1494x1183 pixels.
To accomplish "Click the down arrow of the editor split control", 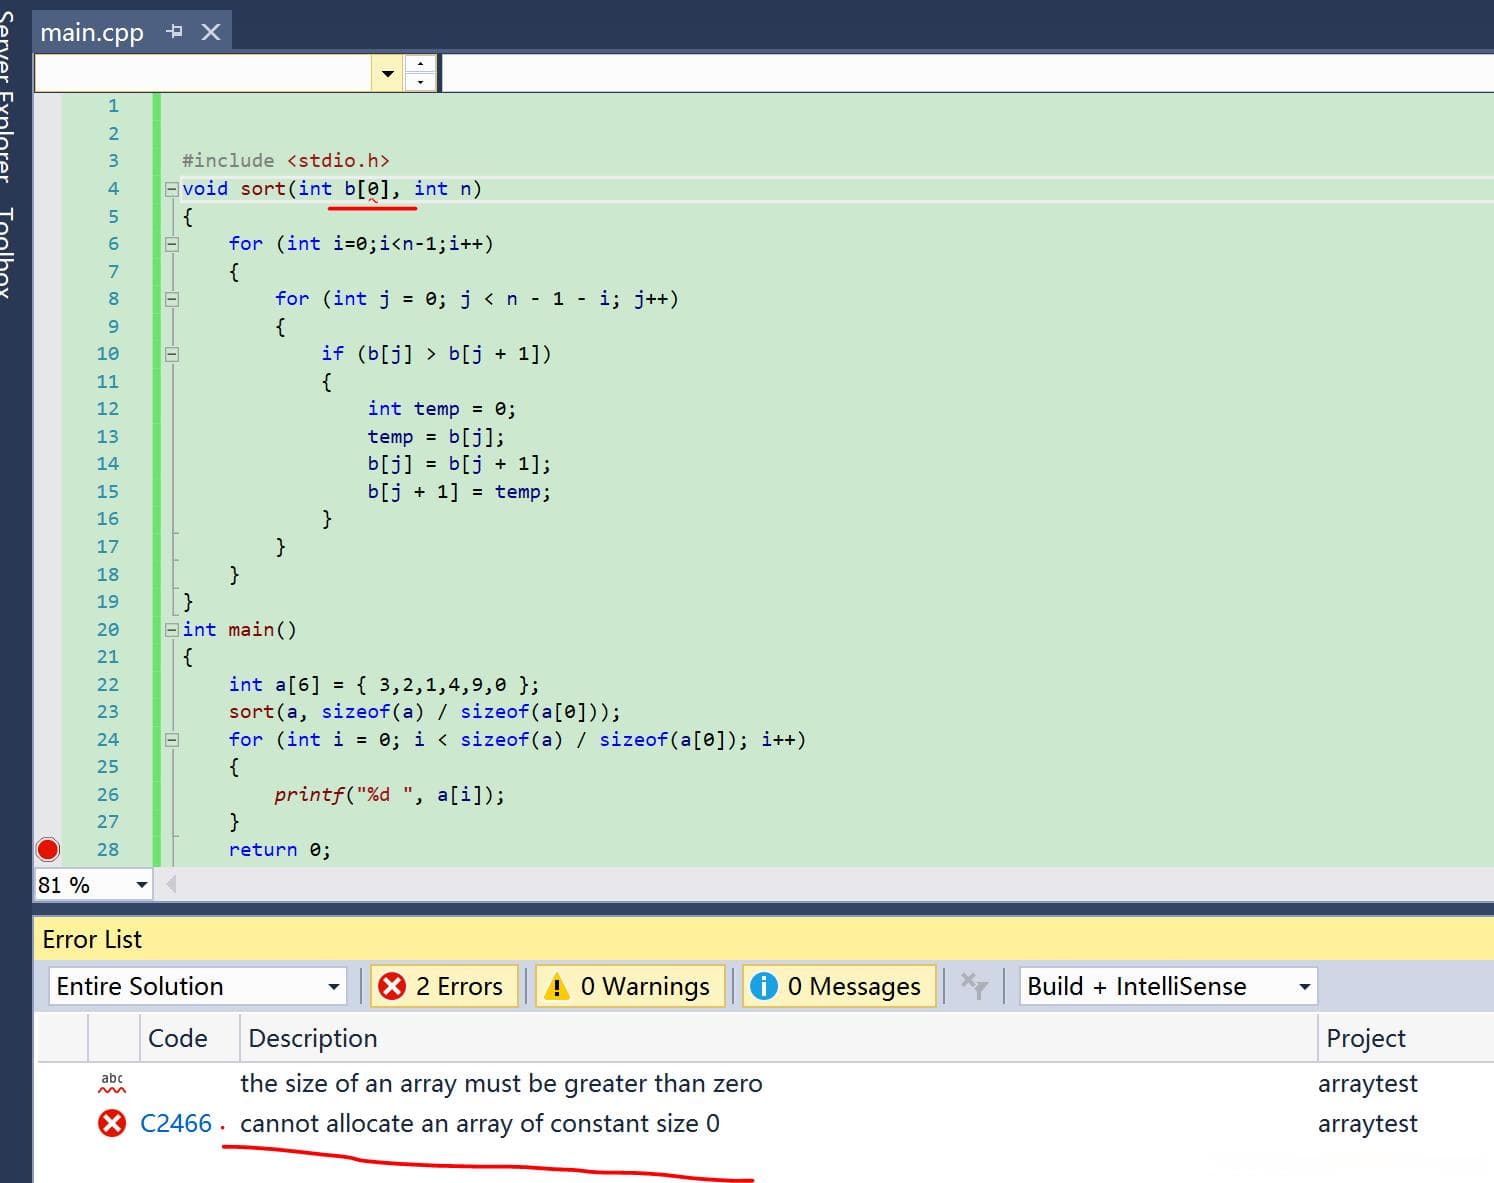I will coord(421,81).
